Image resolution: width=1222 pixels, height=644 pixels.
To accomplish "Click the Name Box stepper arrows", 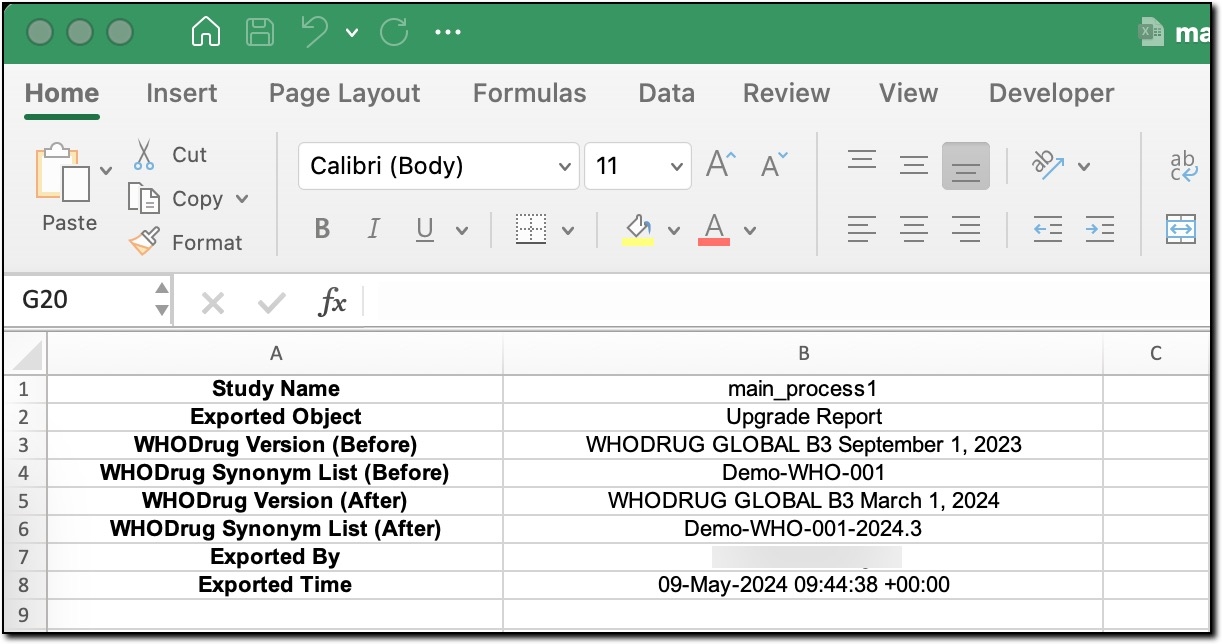I will coord(162,300).
